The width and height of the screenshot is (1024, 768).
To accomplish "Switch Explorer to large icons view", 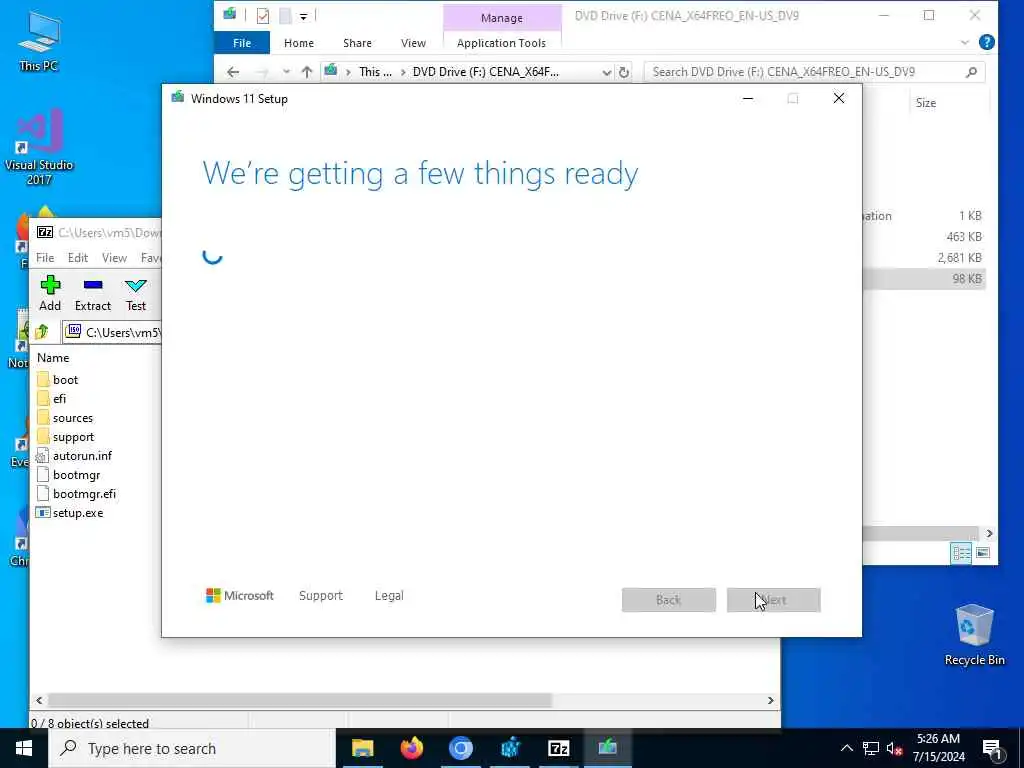I will 983,553.
